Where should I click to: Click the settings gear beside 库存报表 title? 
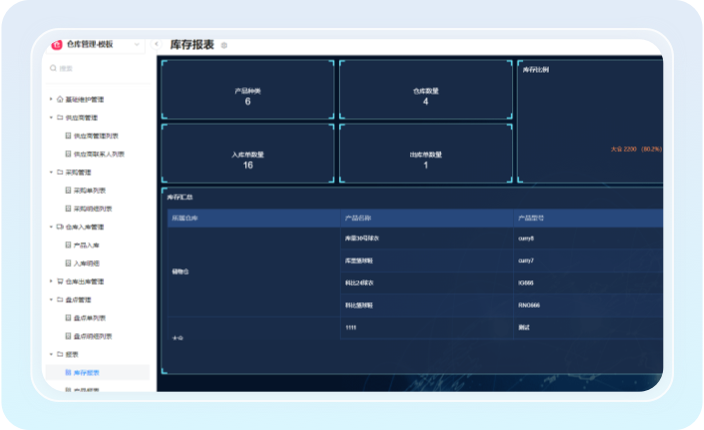tap(224, 46)
